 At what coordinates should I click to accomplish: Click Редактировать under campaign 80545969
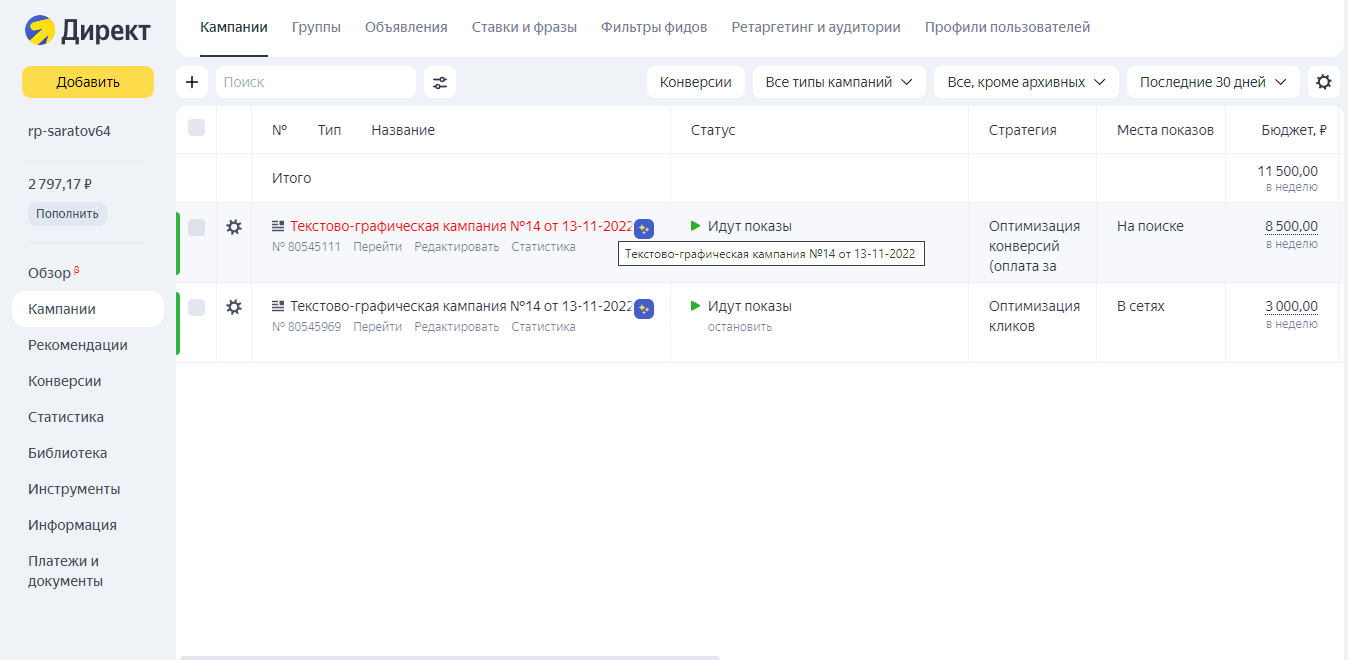pos(457,327)
